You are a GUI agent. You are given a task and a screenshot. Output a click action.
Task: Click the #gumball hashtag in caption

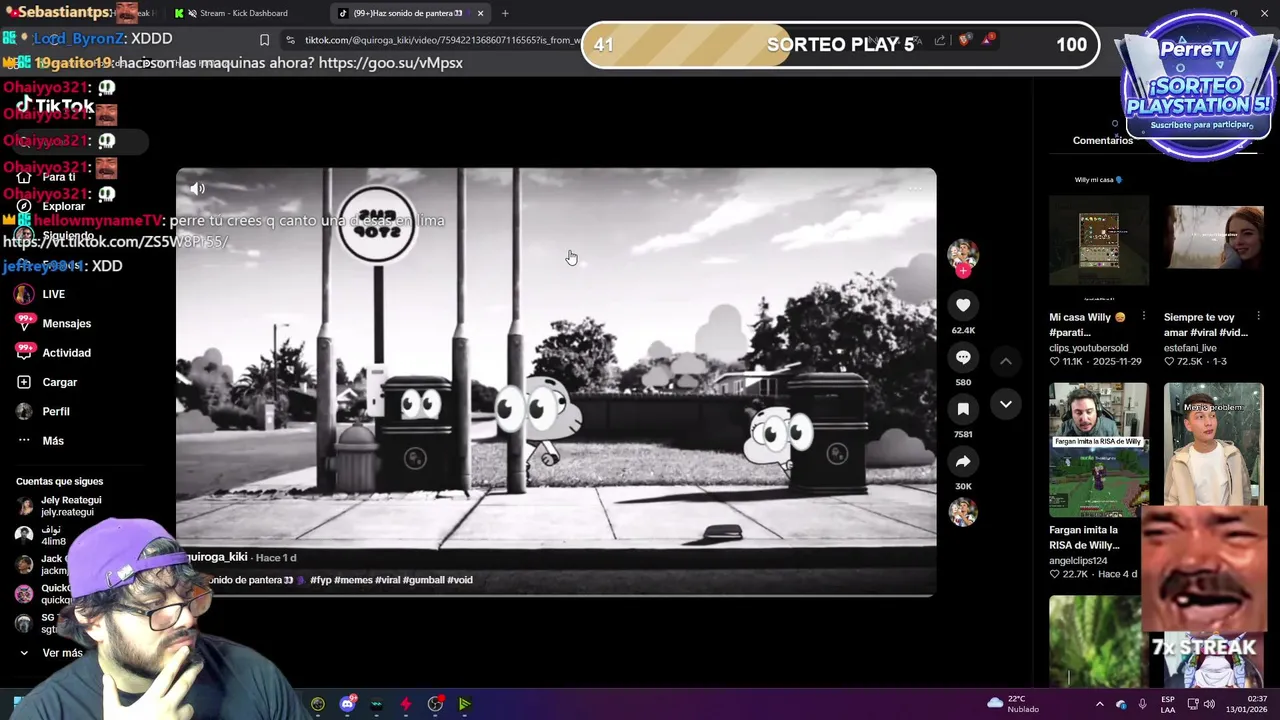click(x=423, y=580)
